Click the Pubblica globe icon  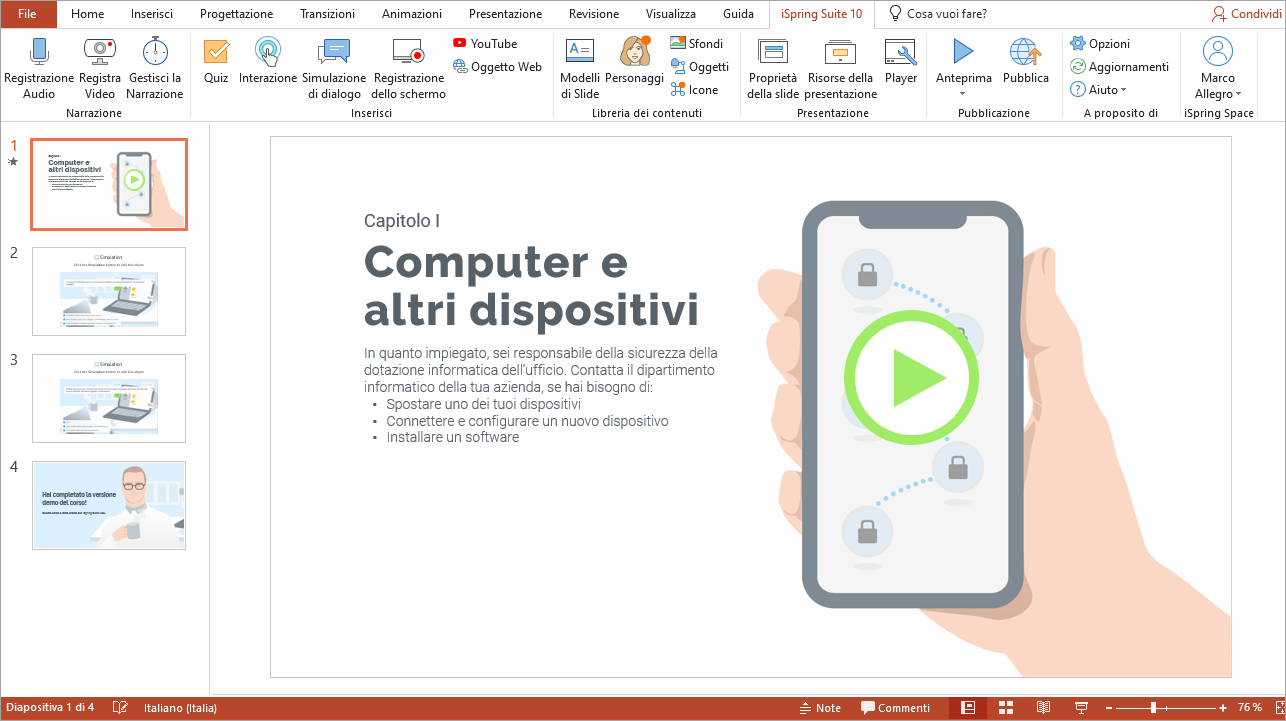1025,52
